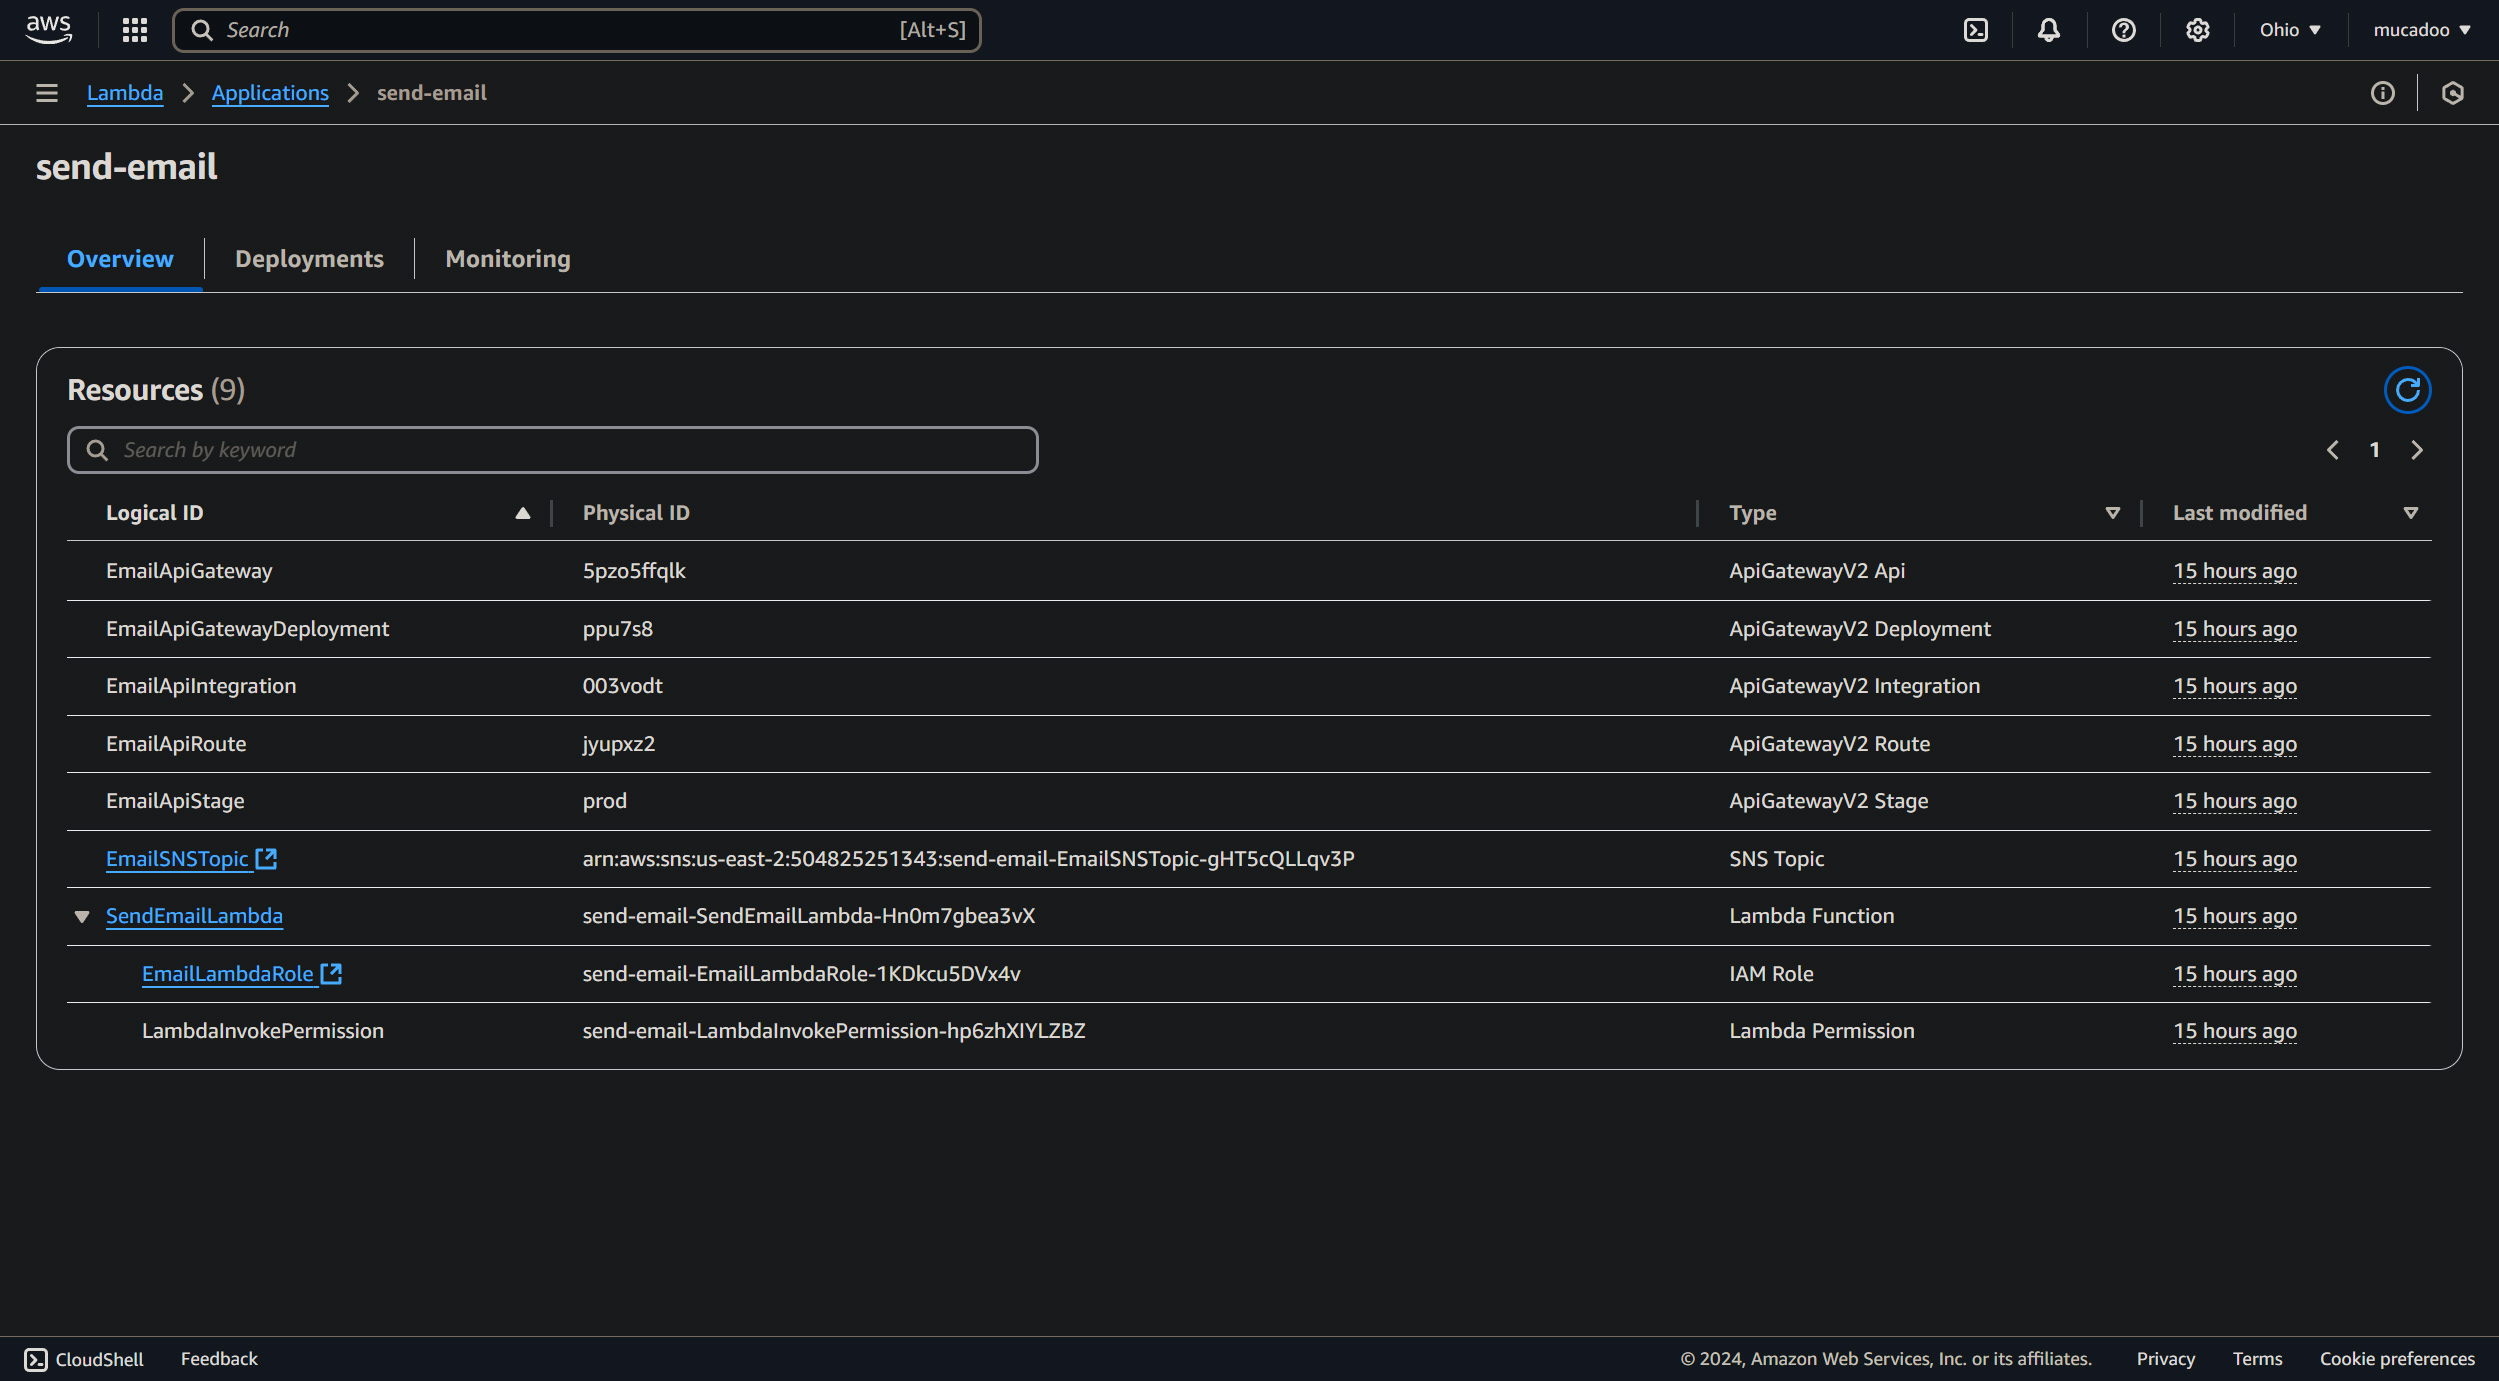Click the AWS logo home icon
The width and height of the screenshot is (2499, 1381).
click(x=48, y=30)
